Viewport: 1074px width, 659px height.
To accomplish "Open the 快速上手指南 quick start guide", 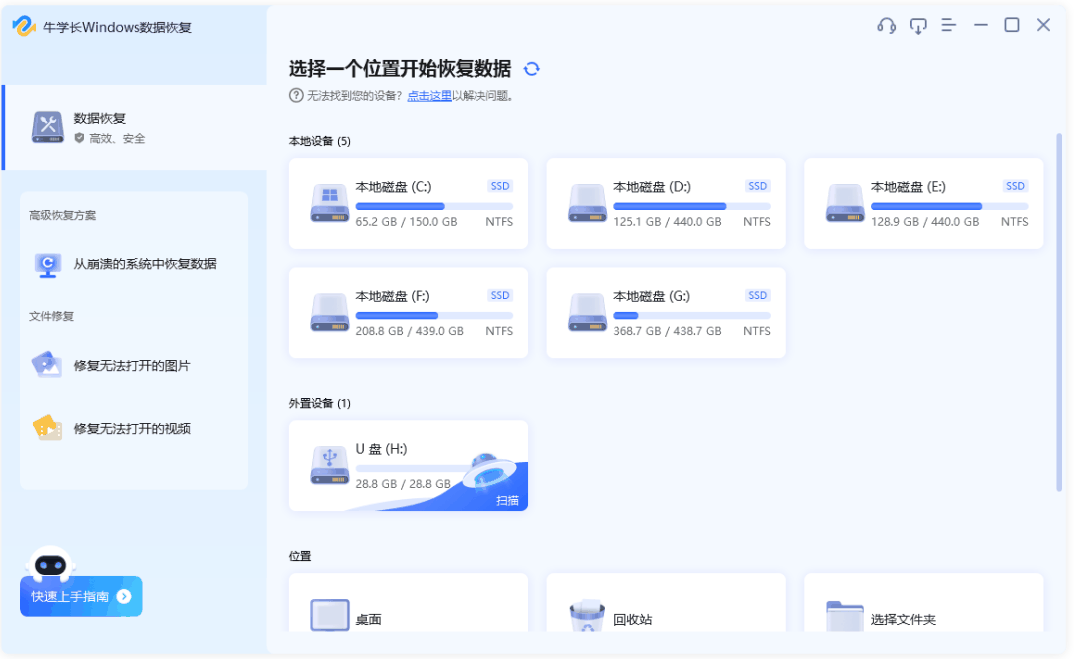I will tap(81, 596).
